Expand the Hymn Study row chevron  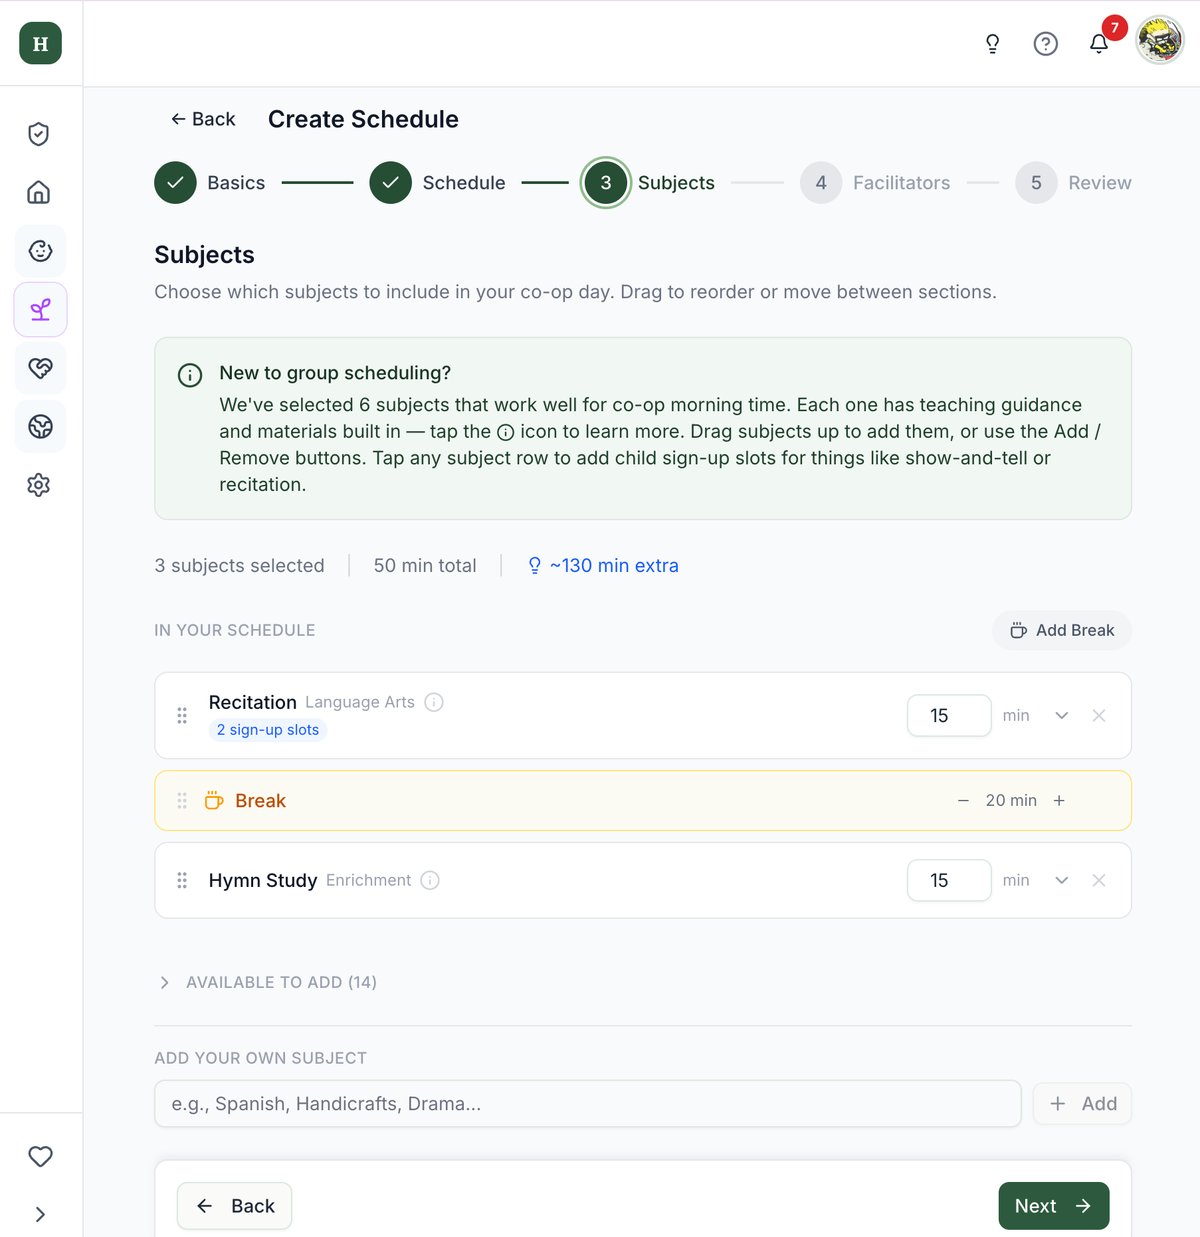tap(1062, 880)
